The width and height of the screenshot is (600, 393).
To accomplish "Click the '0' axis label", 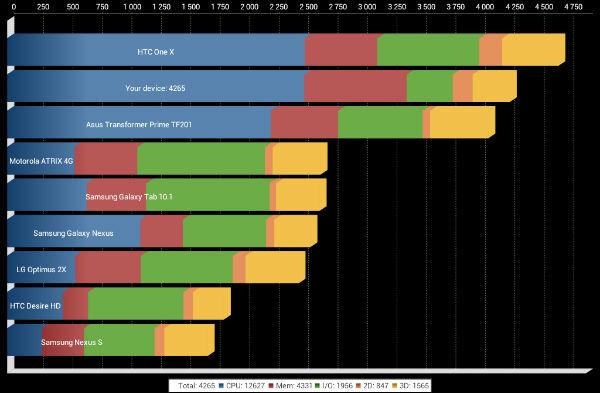I will 14,7.
